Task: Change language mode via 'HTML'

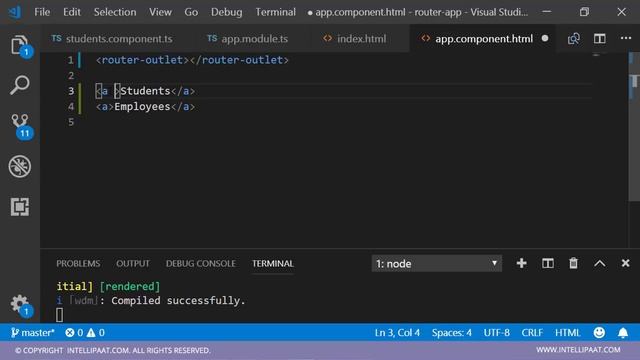Action: pos(567,333)
